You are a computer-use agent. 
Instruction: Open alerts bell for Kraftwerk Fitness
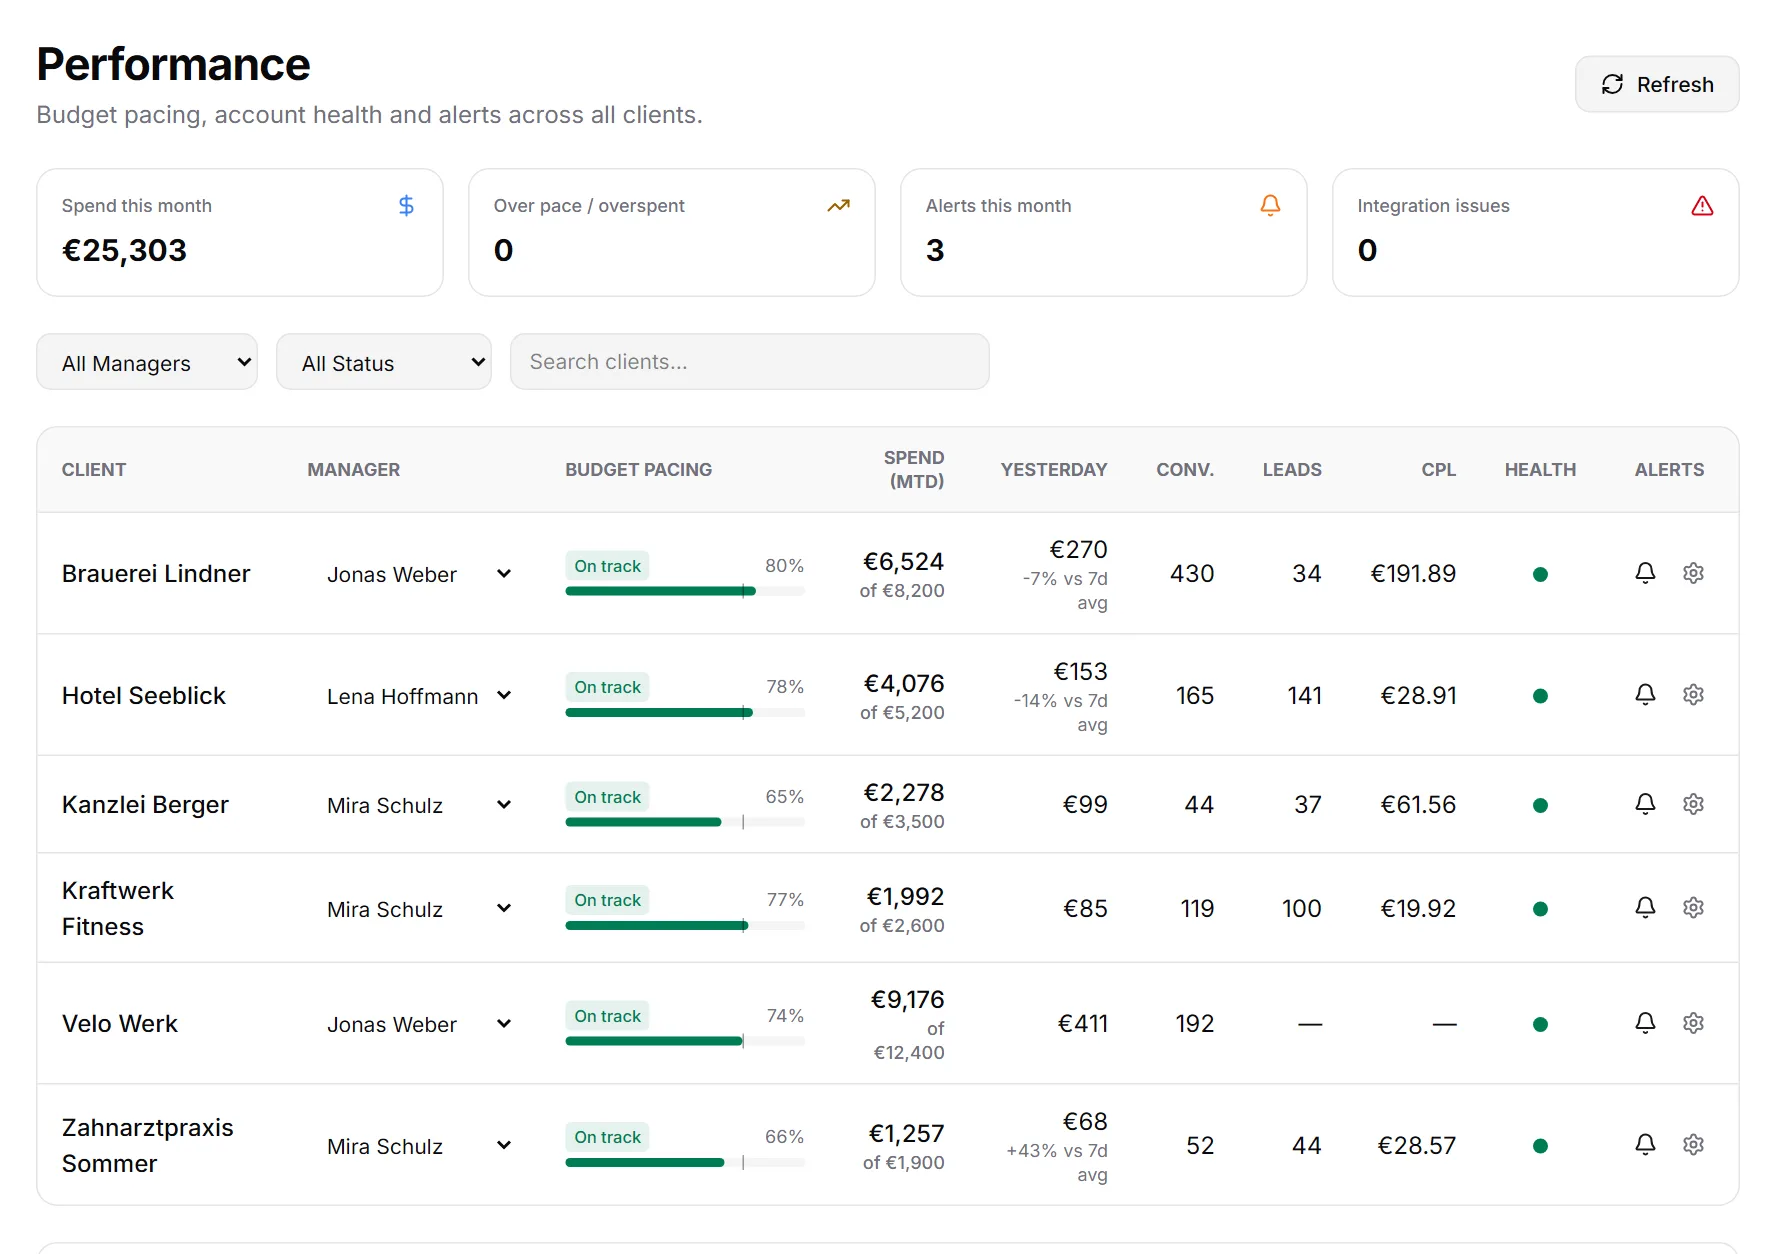click(x=1645, y=908)
